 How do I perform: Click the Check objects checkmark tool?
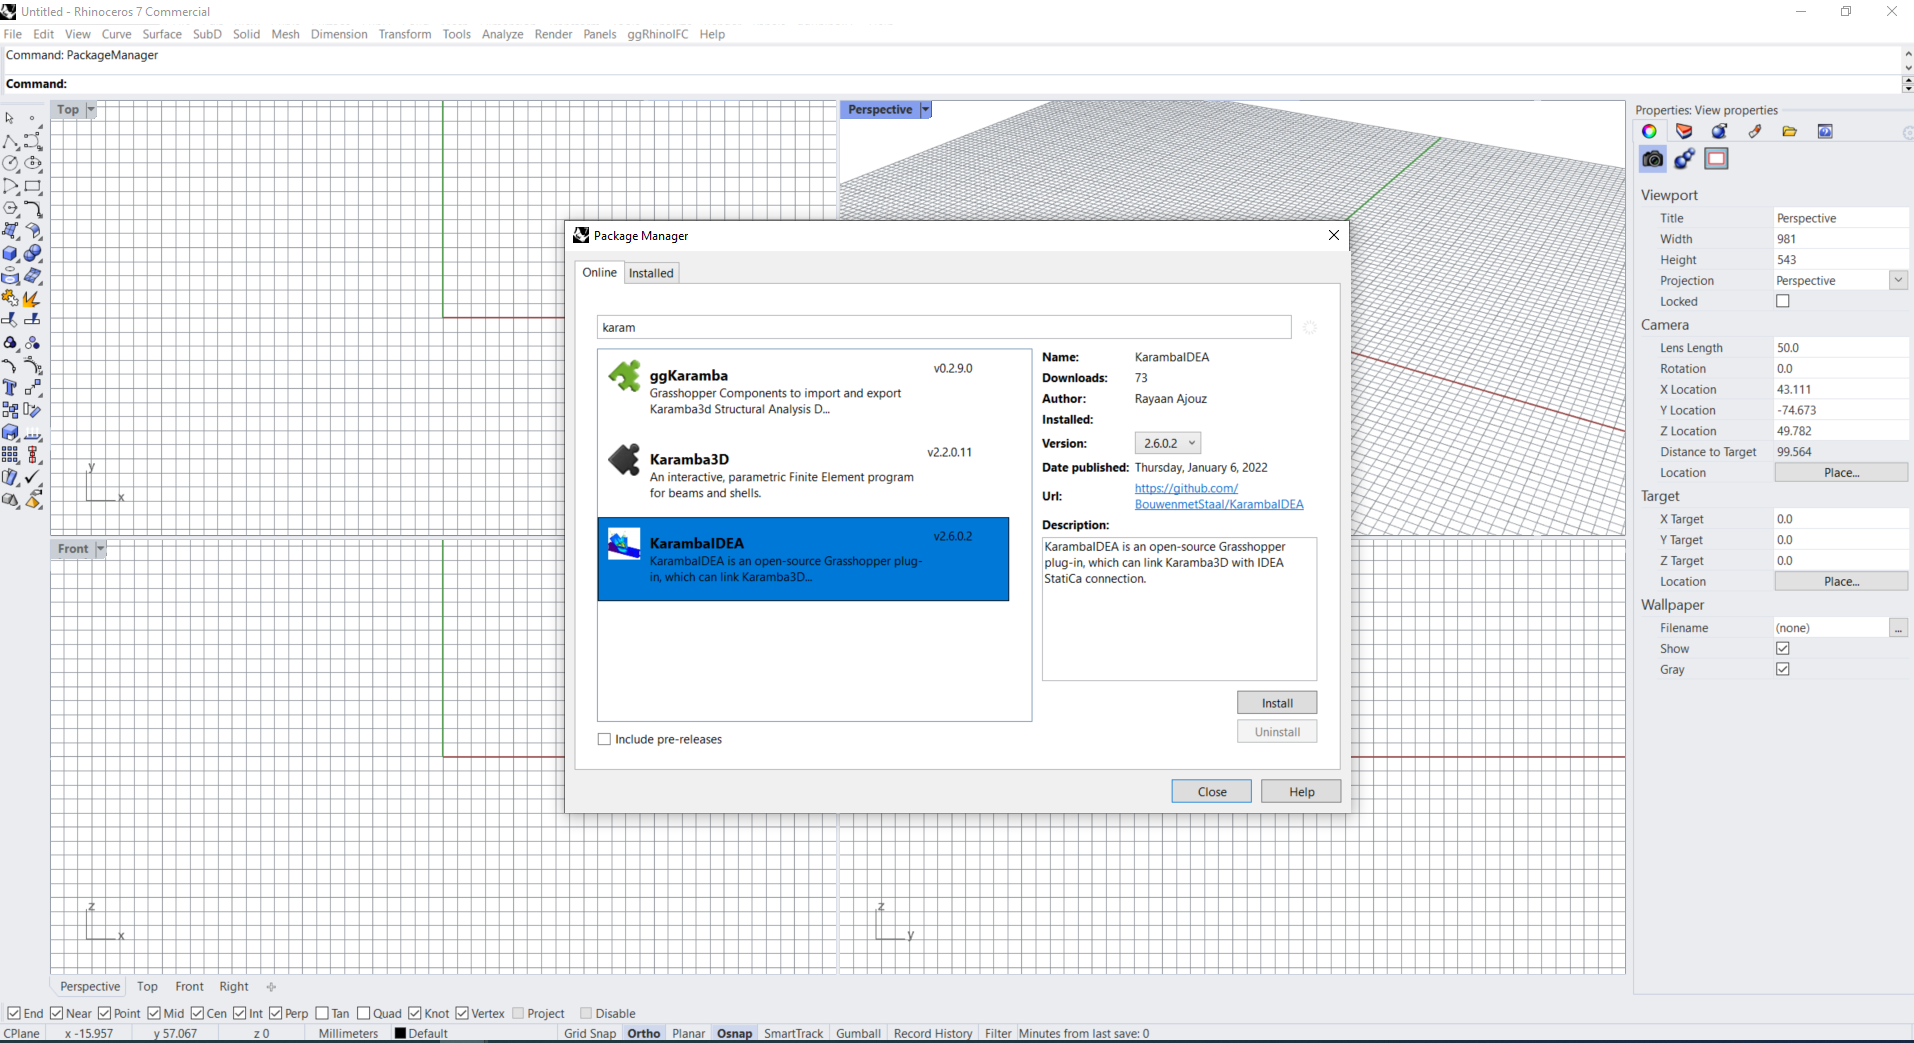[x=33, y=477]
